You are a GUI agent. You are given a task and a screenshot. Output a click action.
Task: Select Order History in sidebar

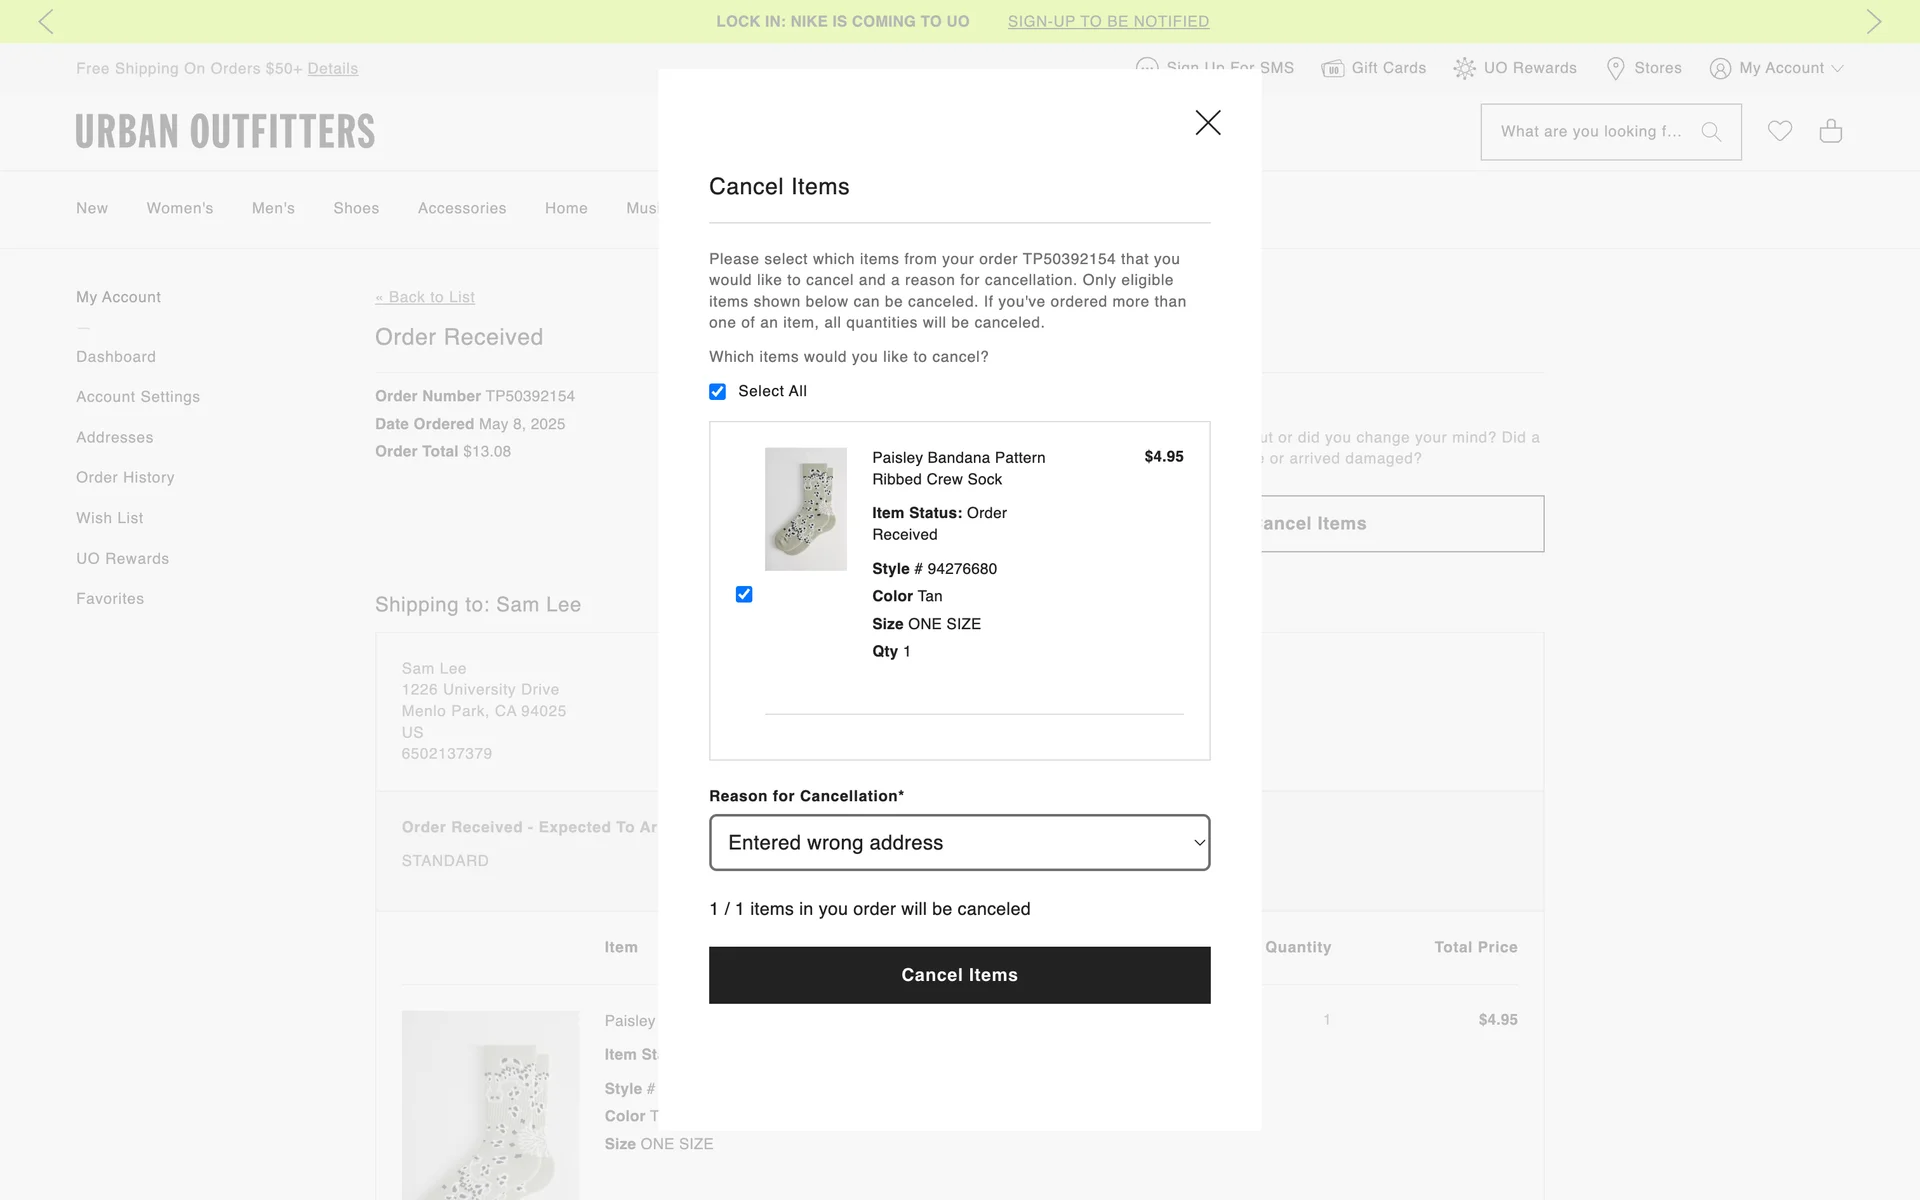(125, 478)
